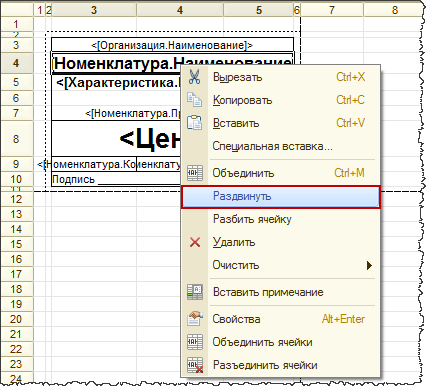The height and width of the screenshot is (389, 426).
Task: Choose Вырезать from the context menu
Action: pos(280,77)
